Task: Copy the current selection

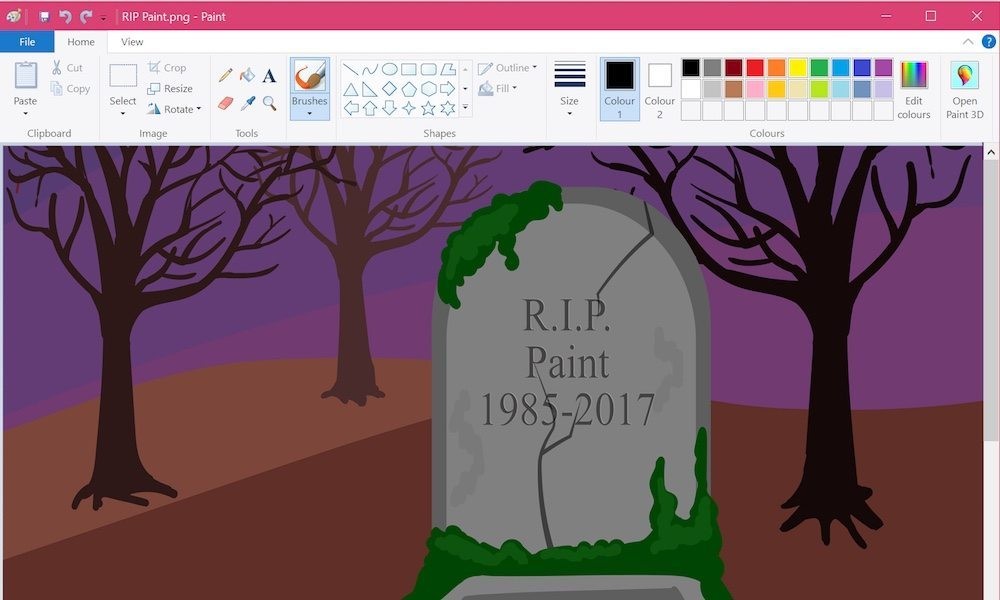Action: [70, 89]
